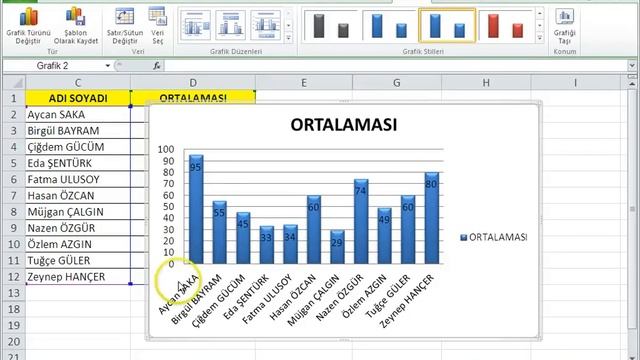Click the bar labeled 95
The width and height of the screenshot is (640, 360).
point(196,209)
